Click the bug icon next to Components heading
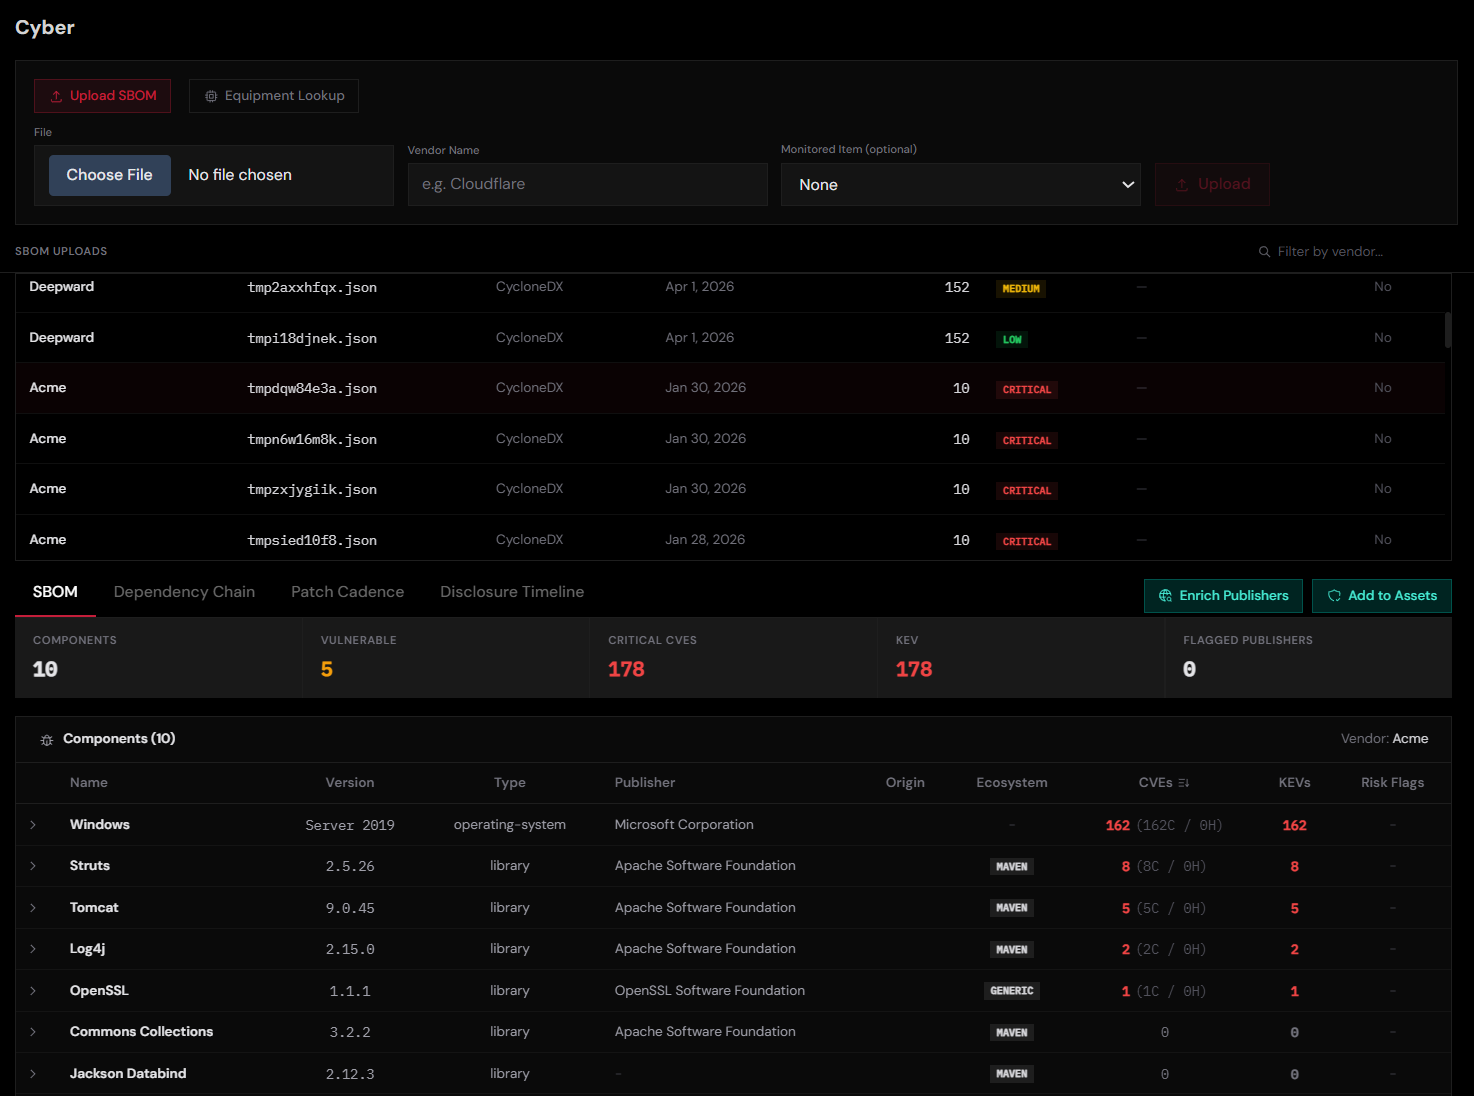This screenshot has height=1096, width=1474. tap(47, 739)
